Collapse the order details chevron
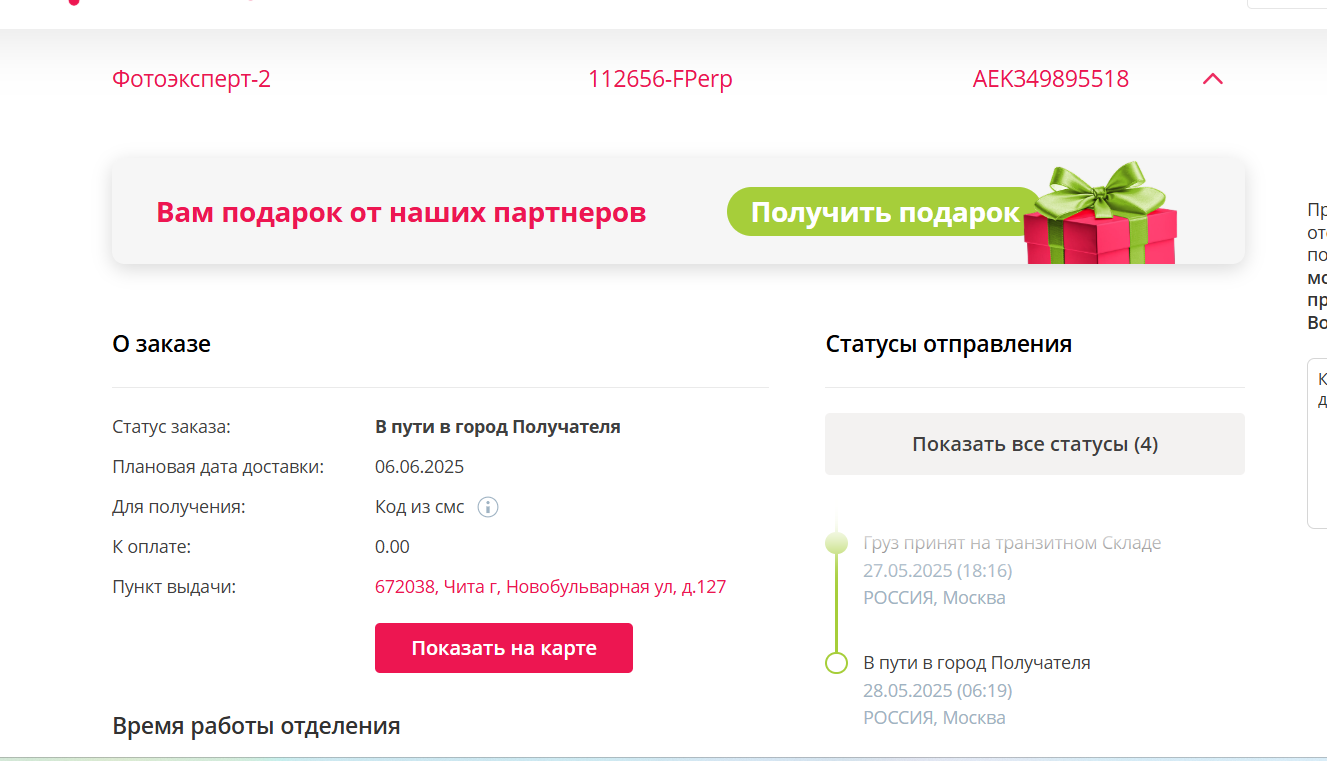 point(1212,79)
